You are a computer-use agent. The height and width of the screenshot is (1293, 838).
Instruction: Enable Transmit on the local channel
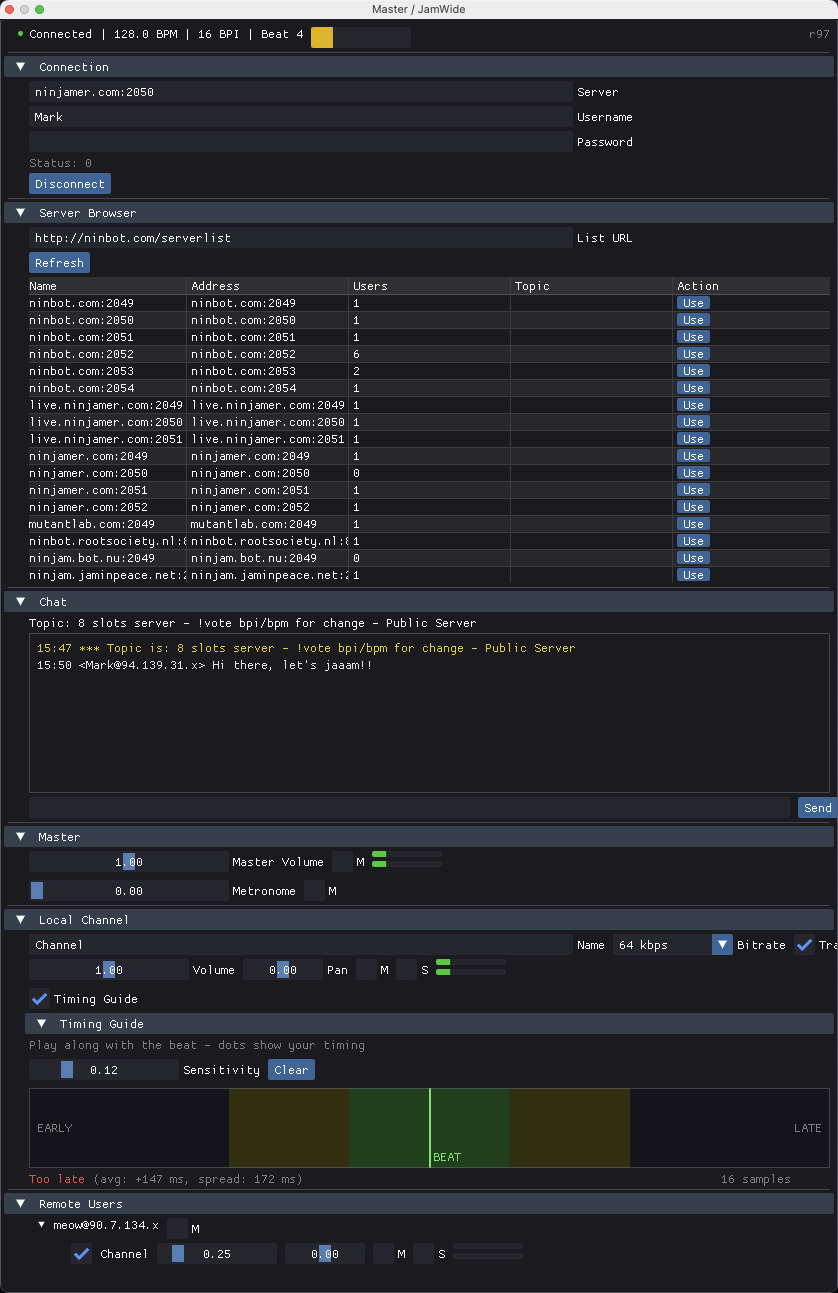[x=805, y=944]
